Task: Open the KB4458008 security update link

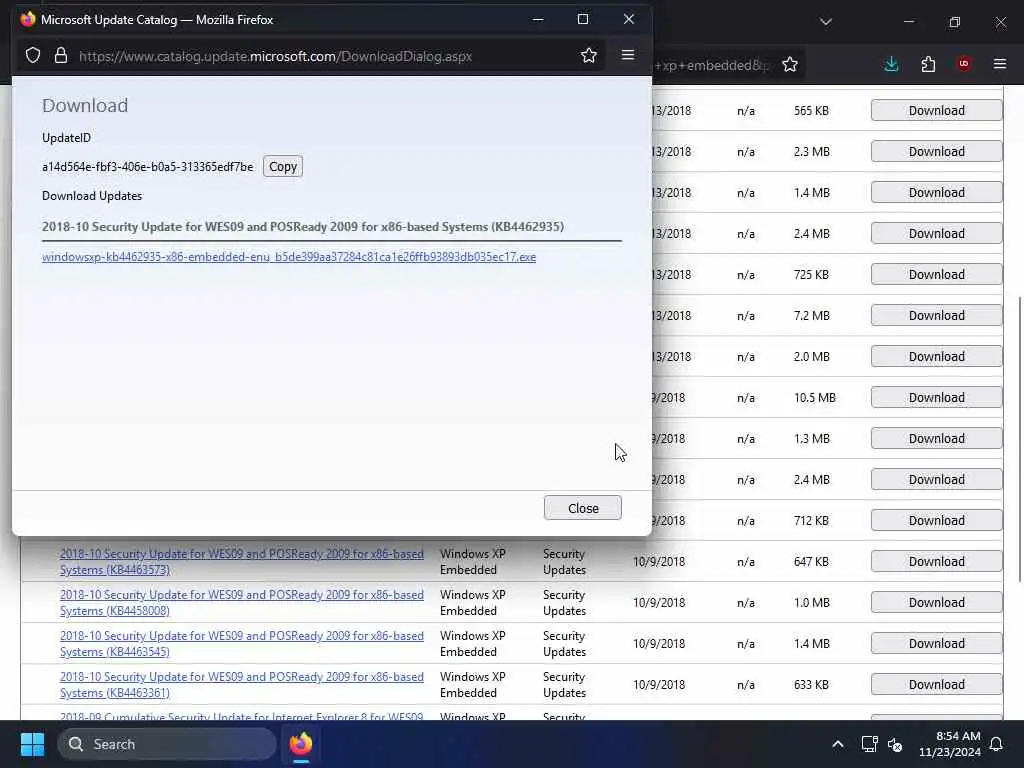Action: (x=242, y=603)
